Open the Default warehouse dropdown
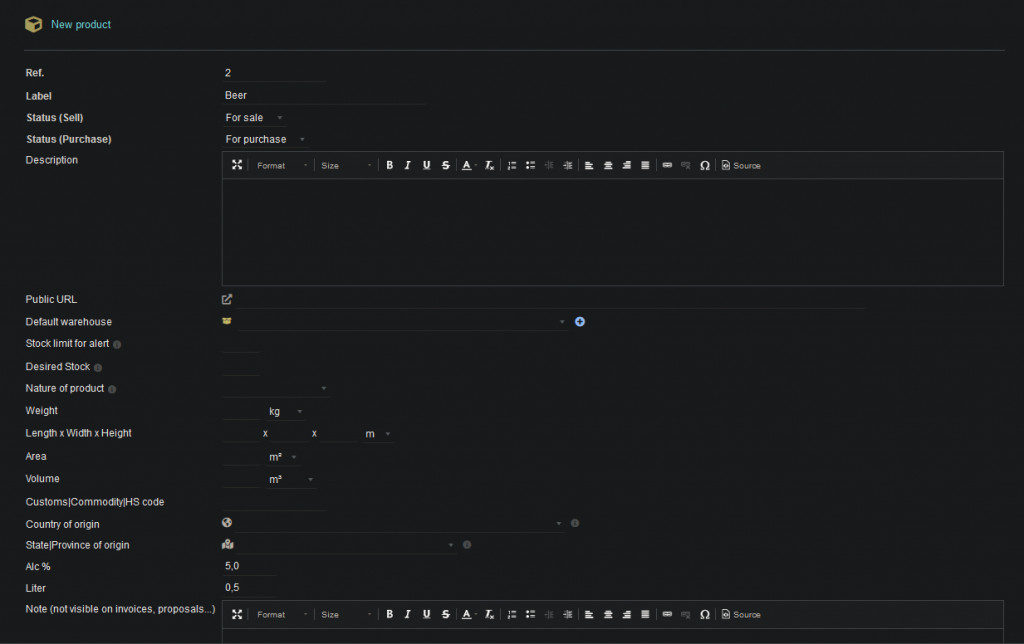Screen dimensions: 1024x644 tap(402, 321)
